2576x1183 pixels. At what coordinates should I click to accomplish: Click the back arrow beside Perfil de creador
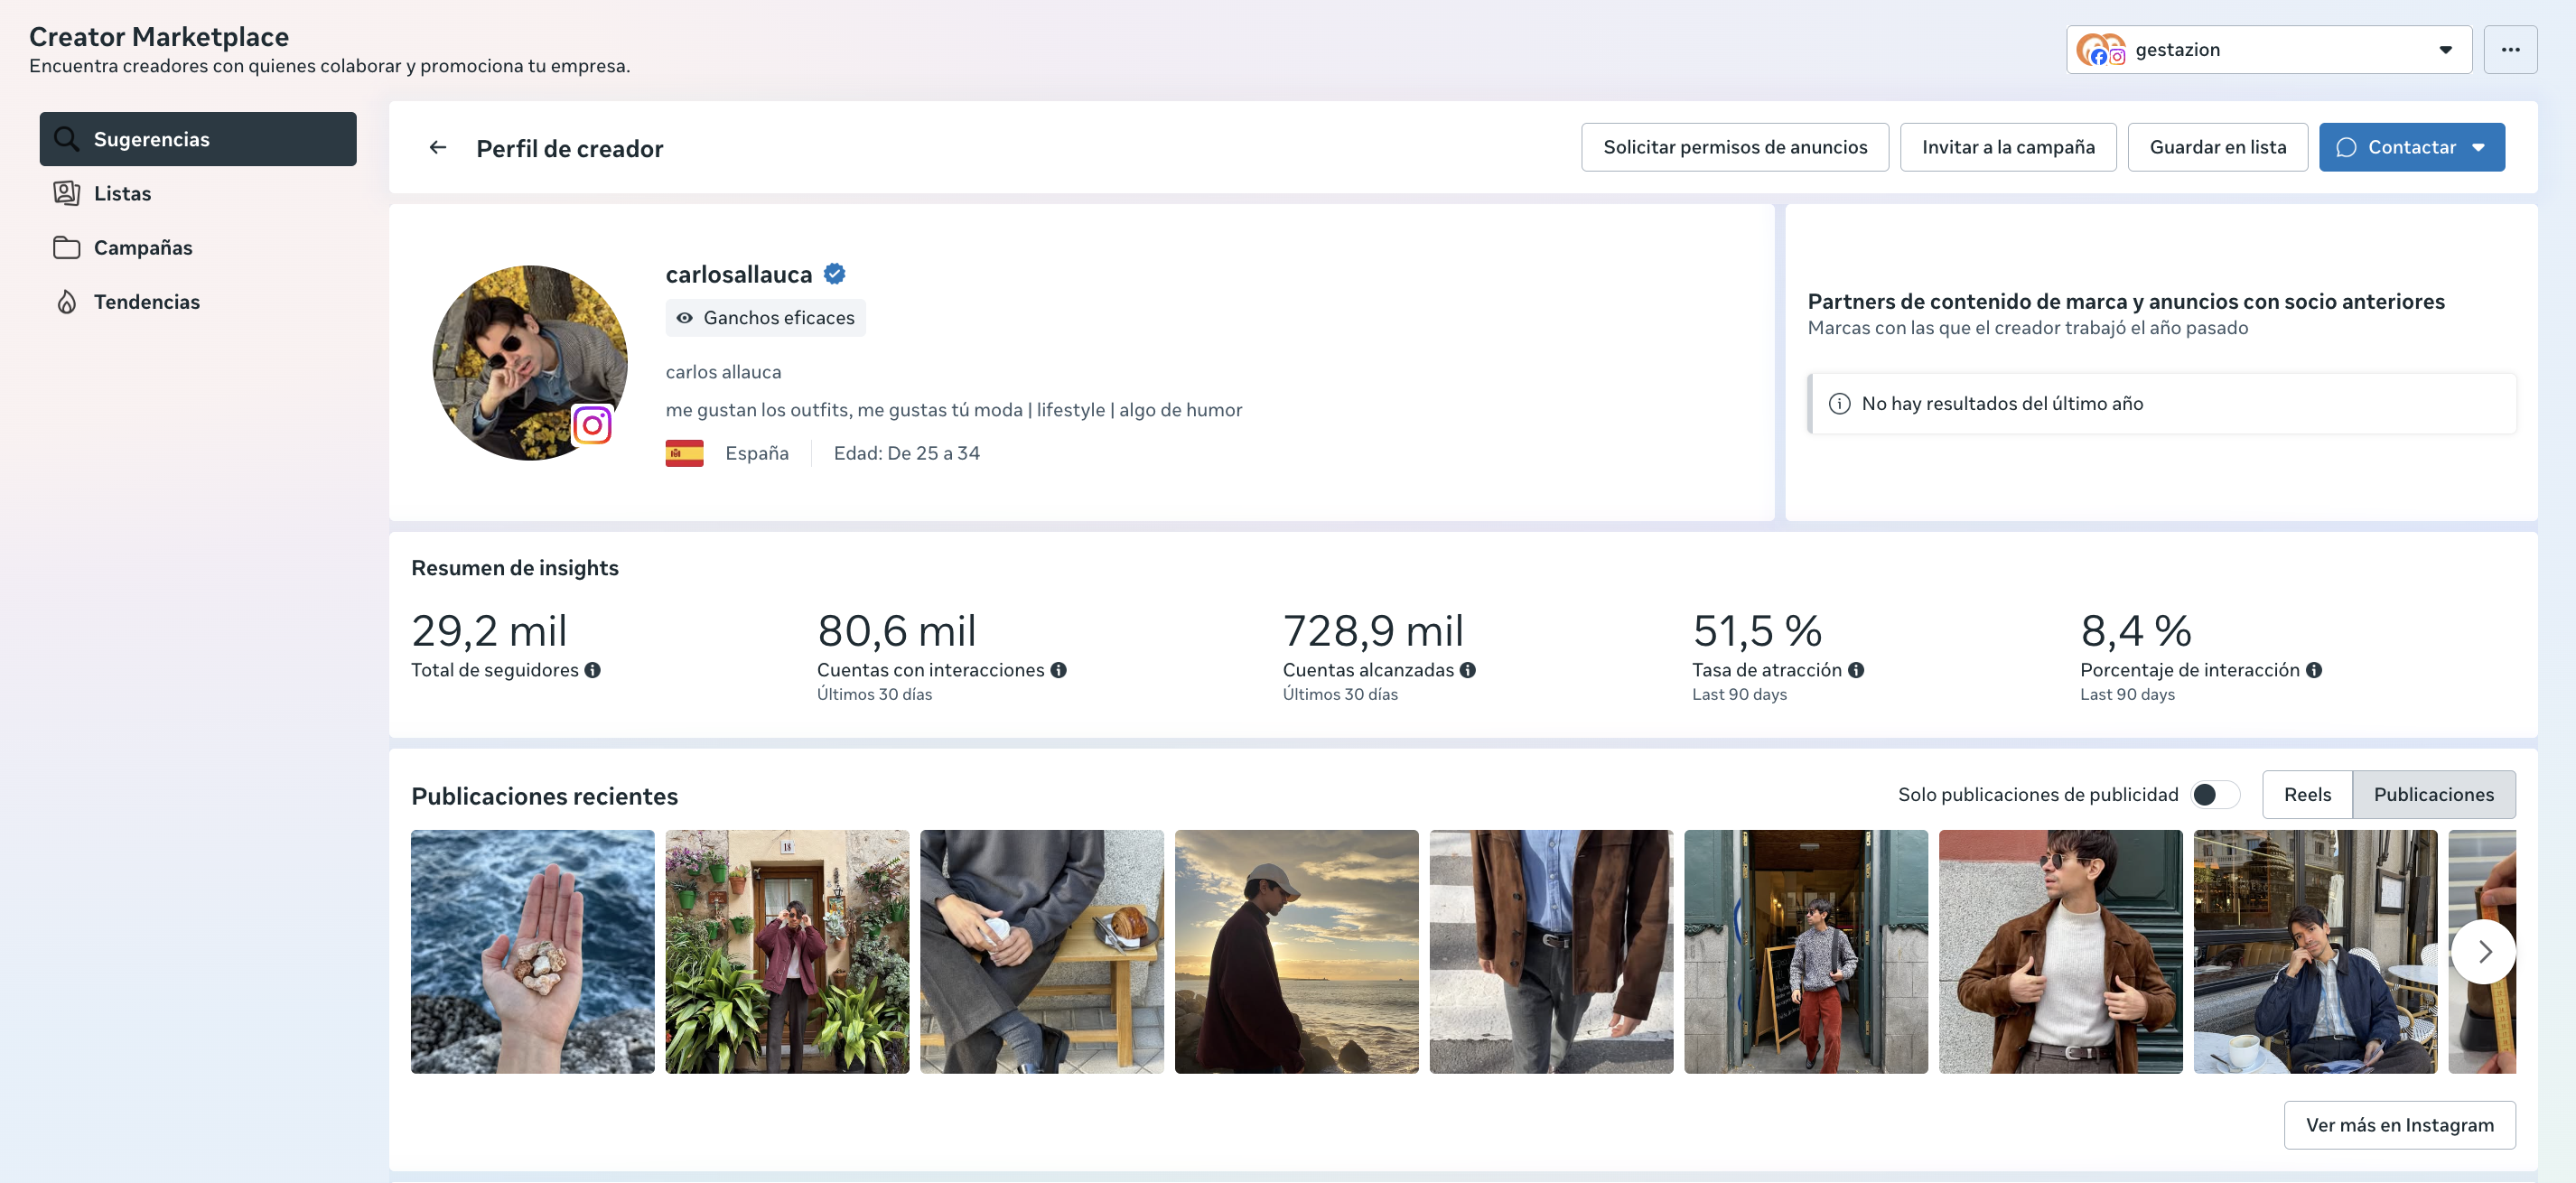click(x=437, y=148)
